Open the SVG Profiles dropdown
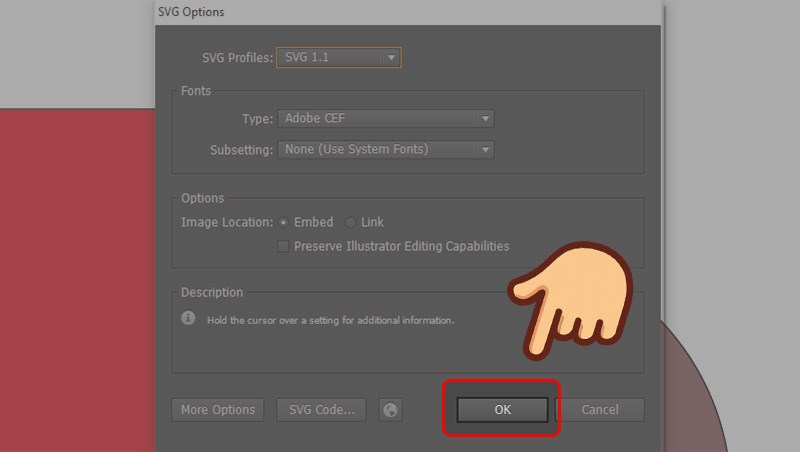Image resolution: width=800 pixels, height=452 pixels. pyautogui.click(x=339, y=57)
